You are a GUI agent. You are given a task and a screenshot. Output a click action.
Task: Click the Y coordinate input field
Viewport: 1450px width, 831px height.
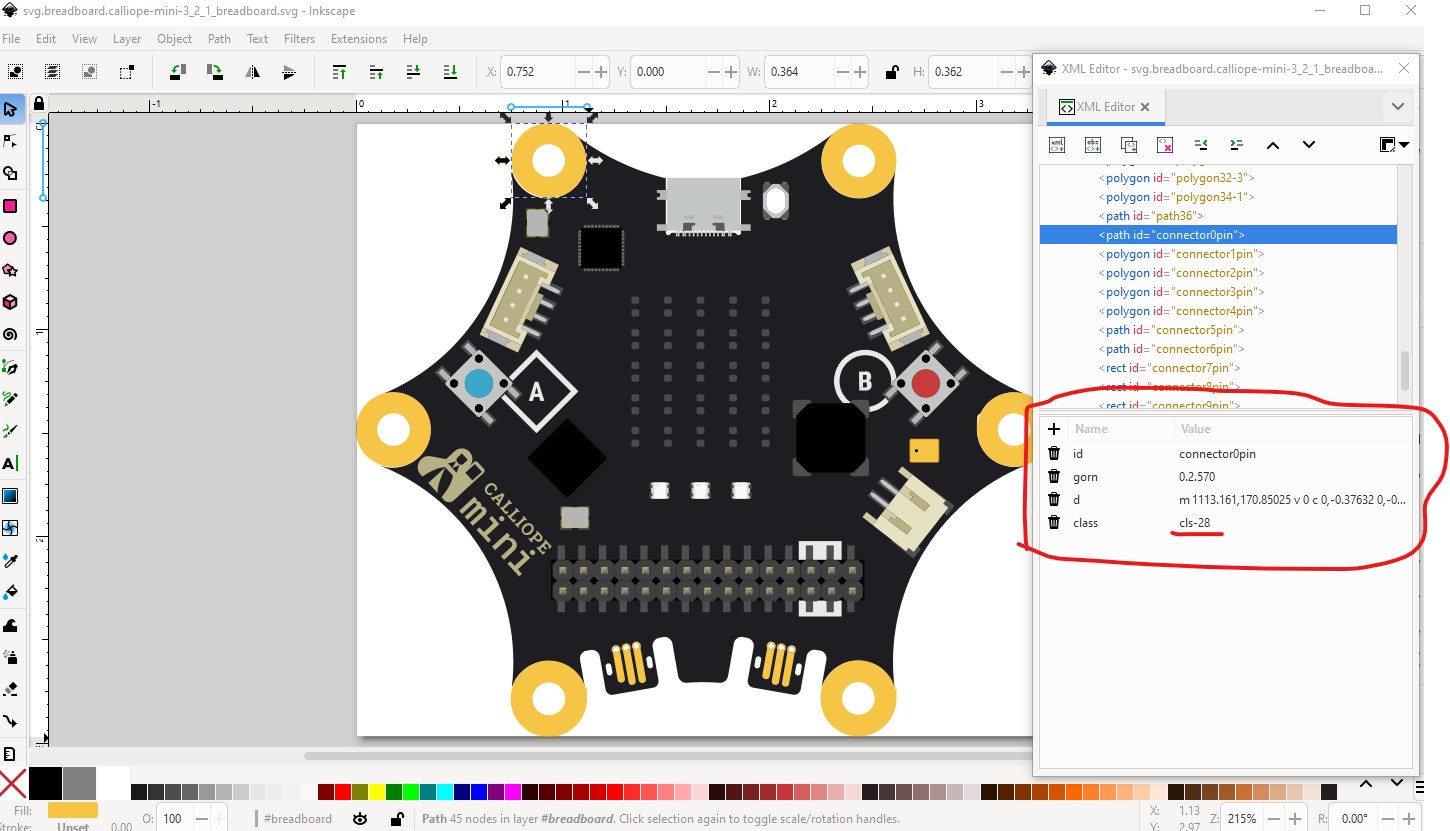point(667,72)
